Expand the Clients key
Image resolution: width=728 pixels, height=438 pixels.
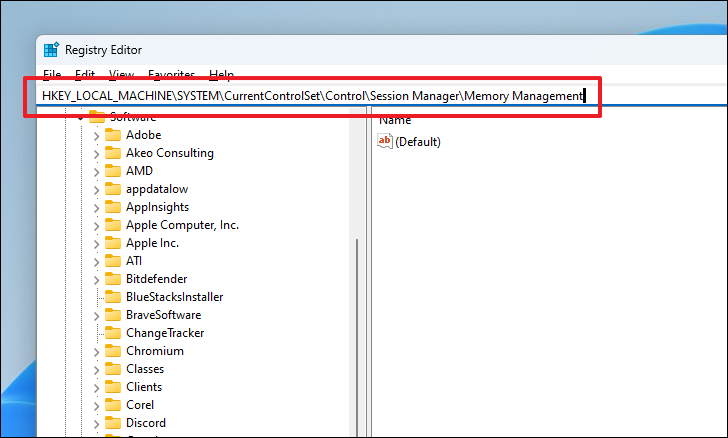tap(96, 388)
